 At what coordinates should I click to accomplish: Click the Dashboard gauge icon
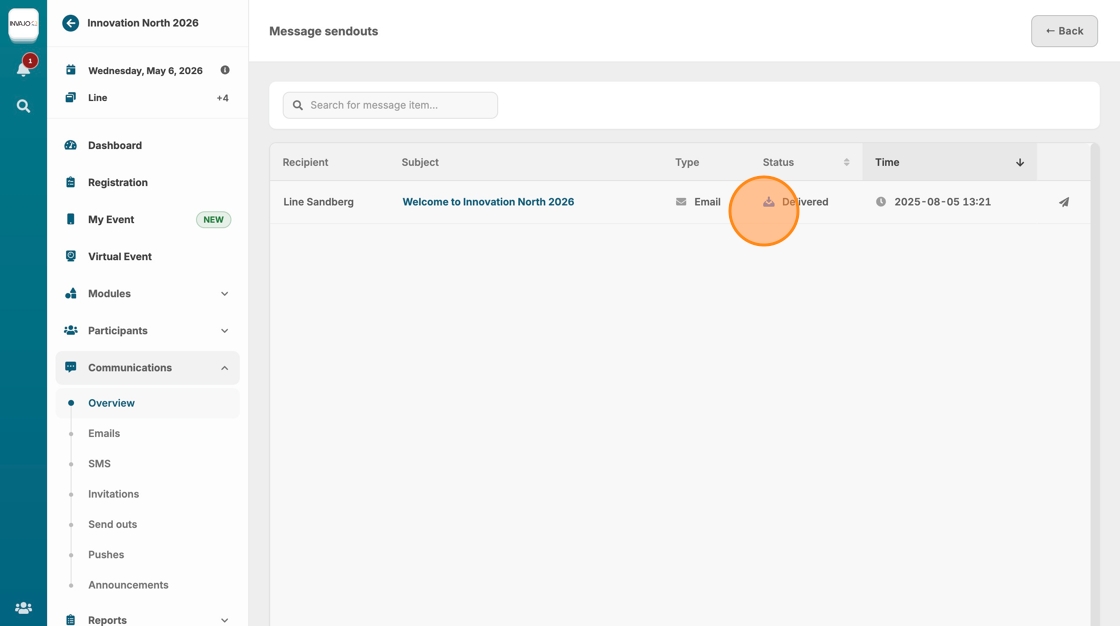[71, 145]
